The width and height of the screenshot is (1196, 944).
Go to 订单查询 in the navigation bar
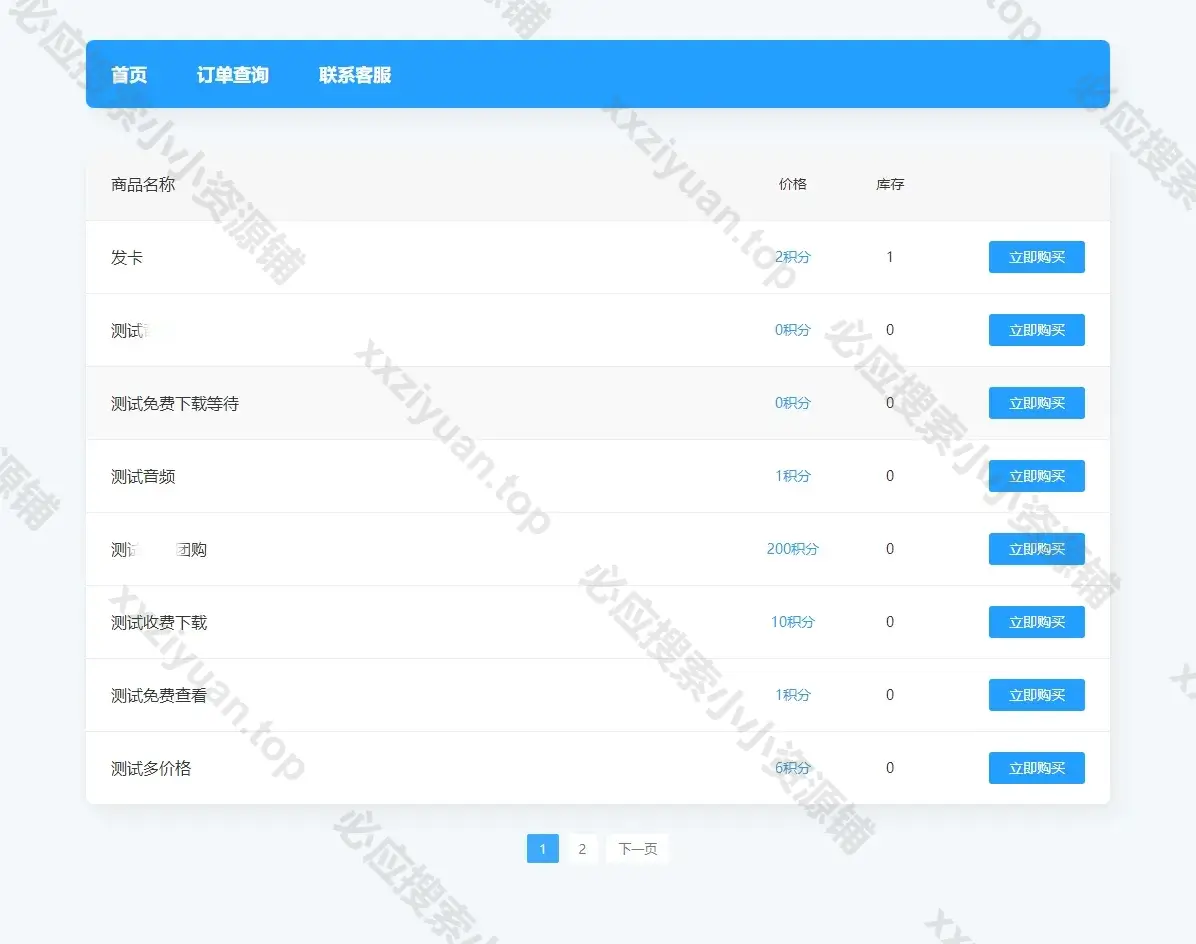[x=232, y=75]
